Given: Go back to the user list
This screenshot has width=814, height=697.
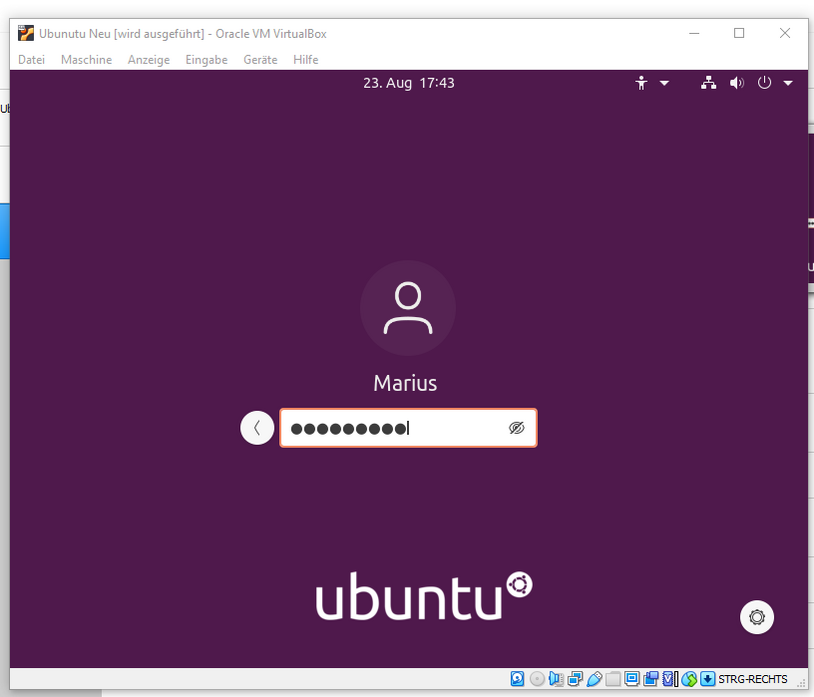Looking at the screenshot, I should (x=257, y=428).
